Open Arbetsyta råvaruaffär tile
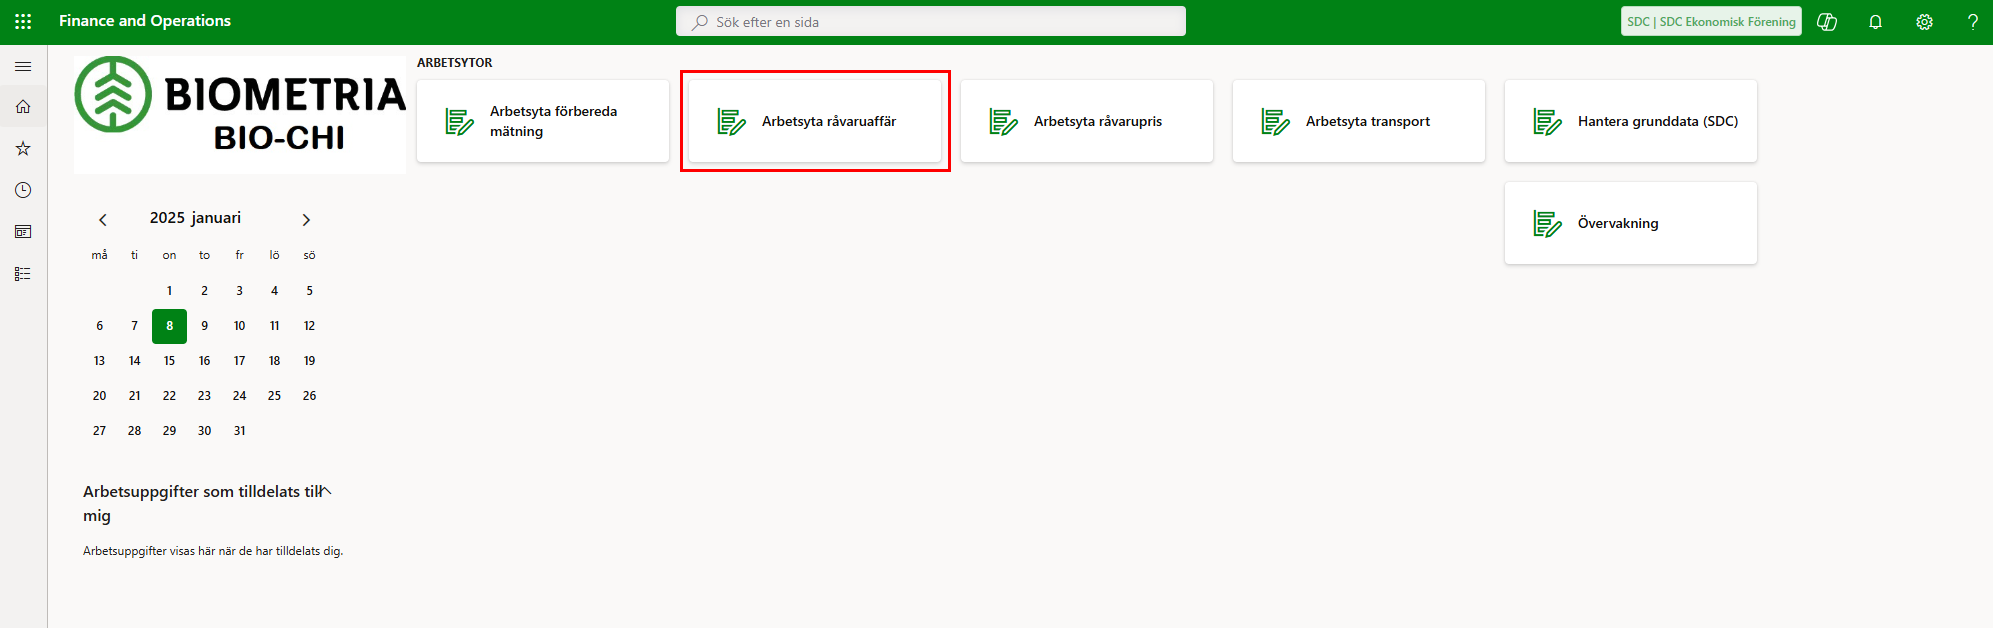Viewport: 1993px width, 628px height. point(815,121)
